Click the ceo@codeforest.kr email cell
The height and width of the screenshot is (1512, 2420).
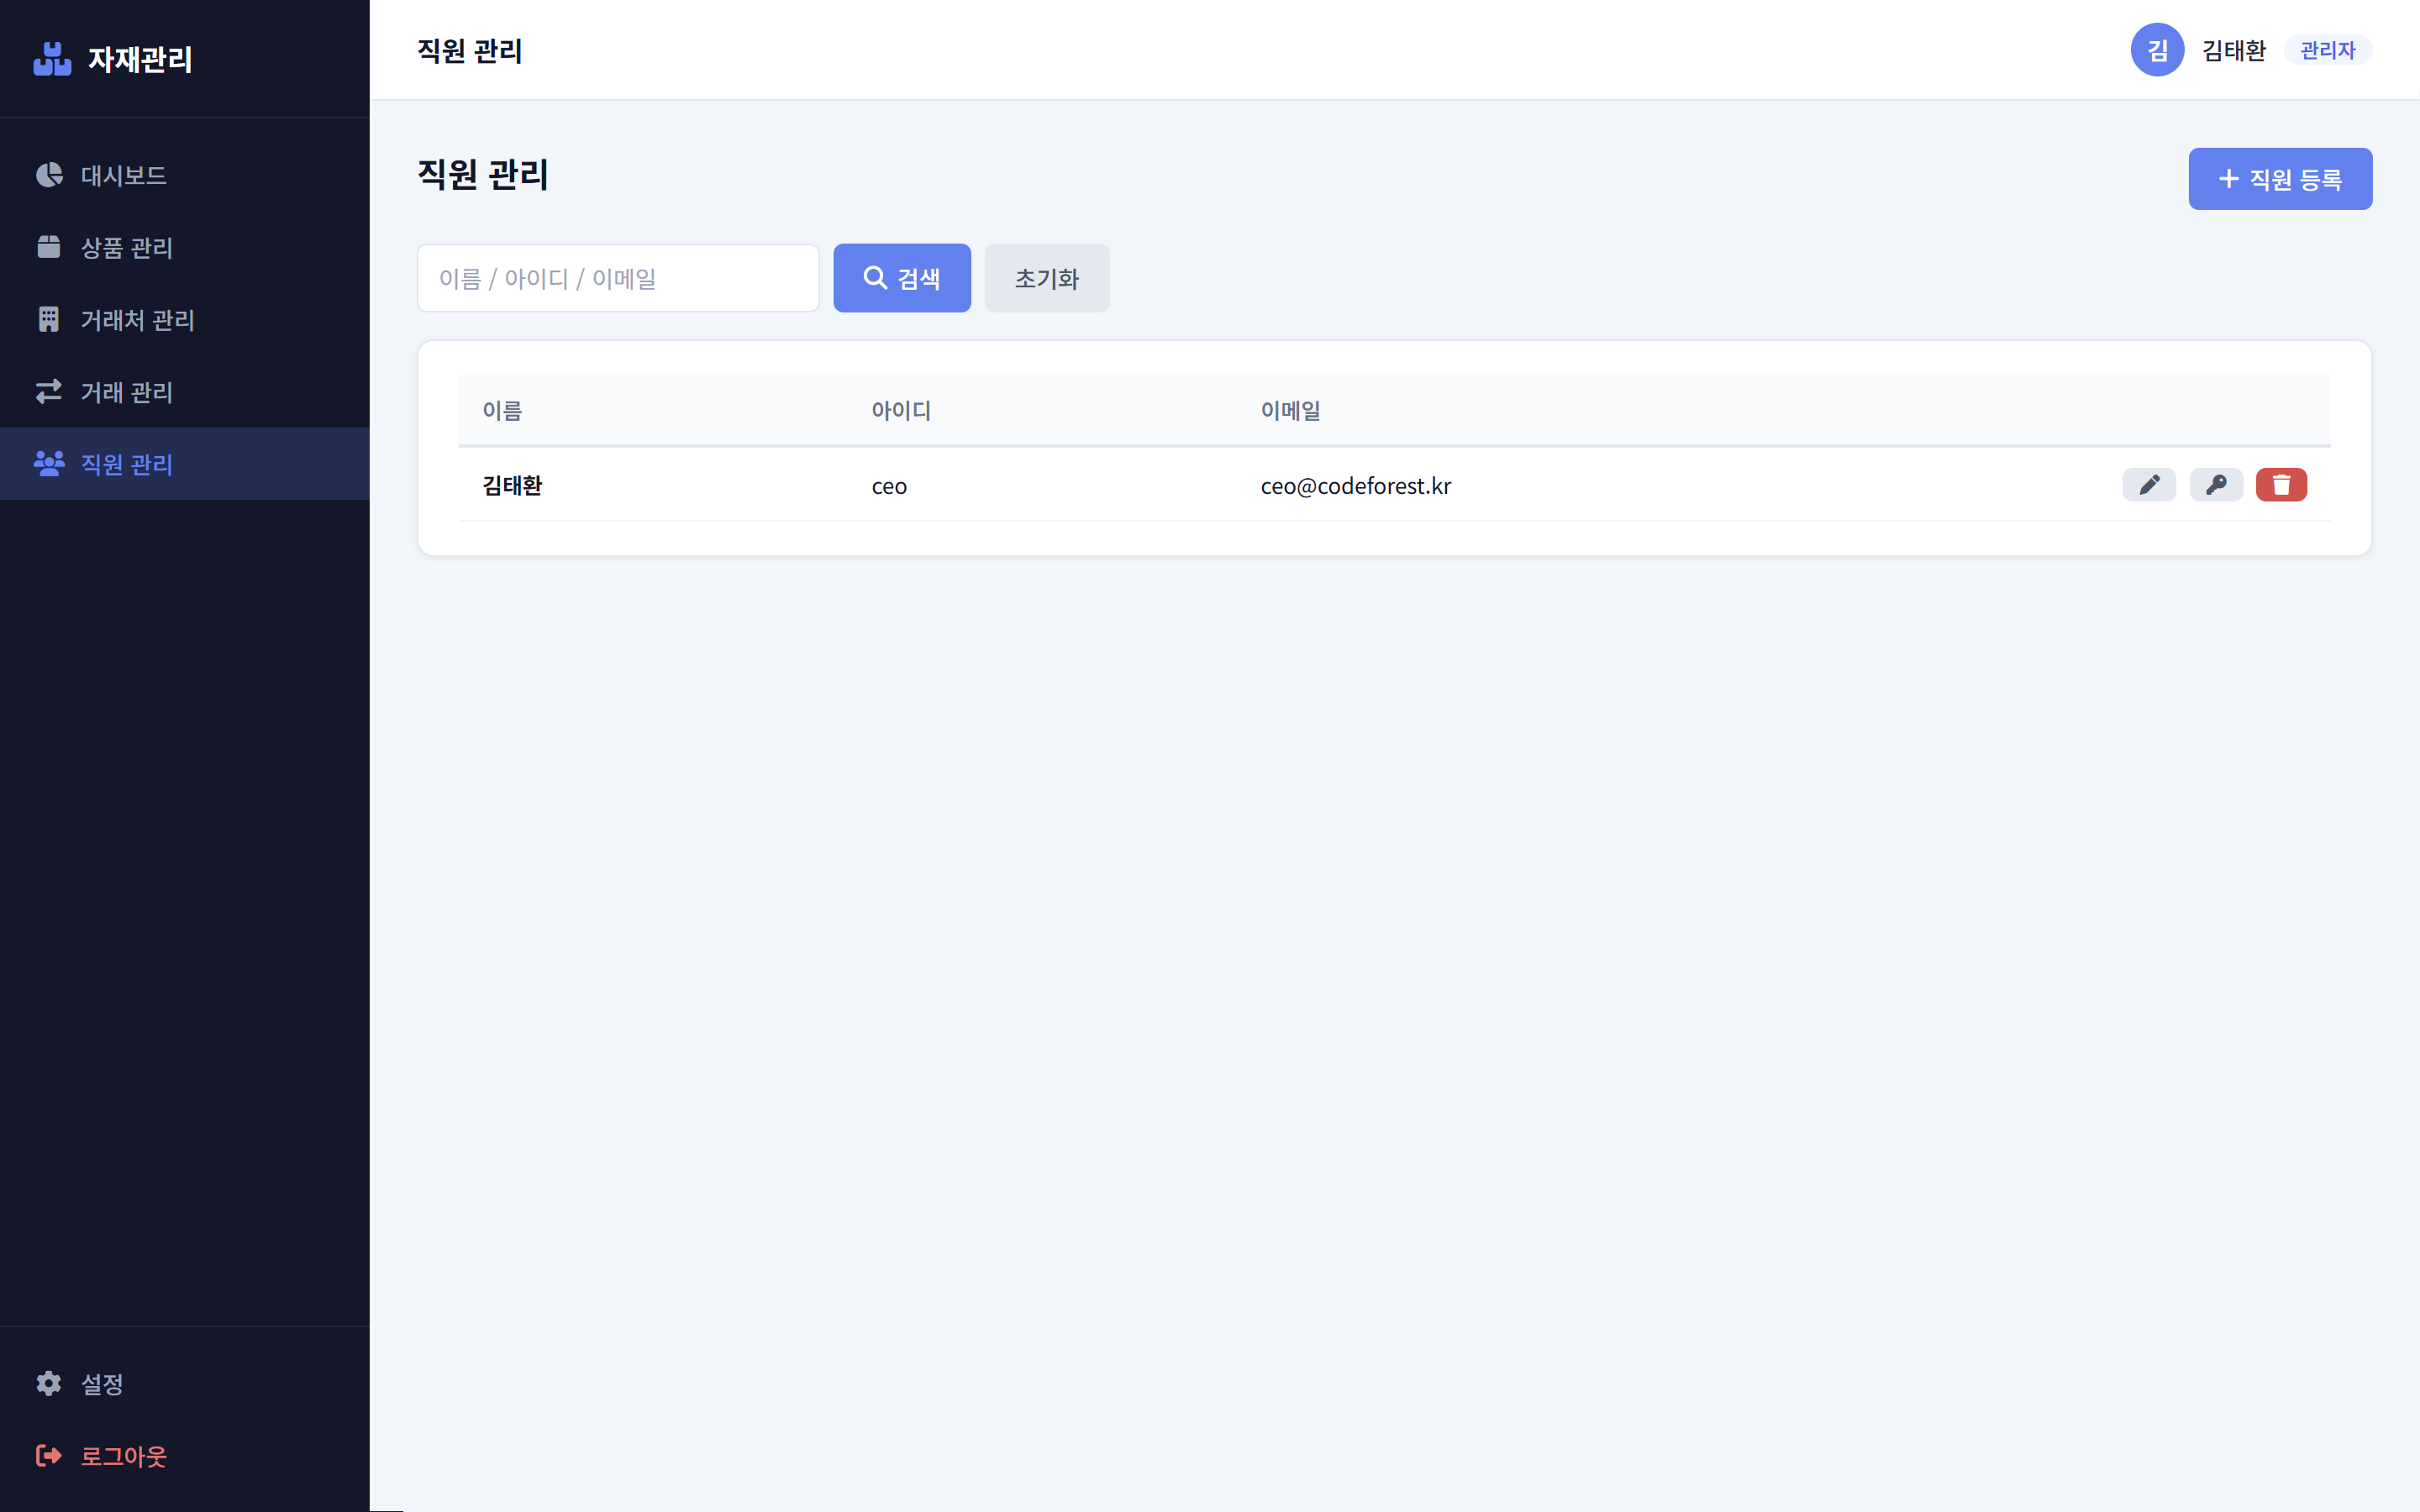click(1355, 486)
